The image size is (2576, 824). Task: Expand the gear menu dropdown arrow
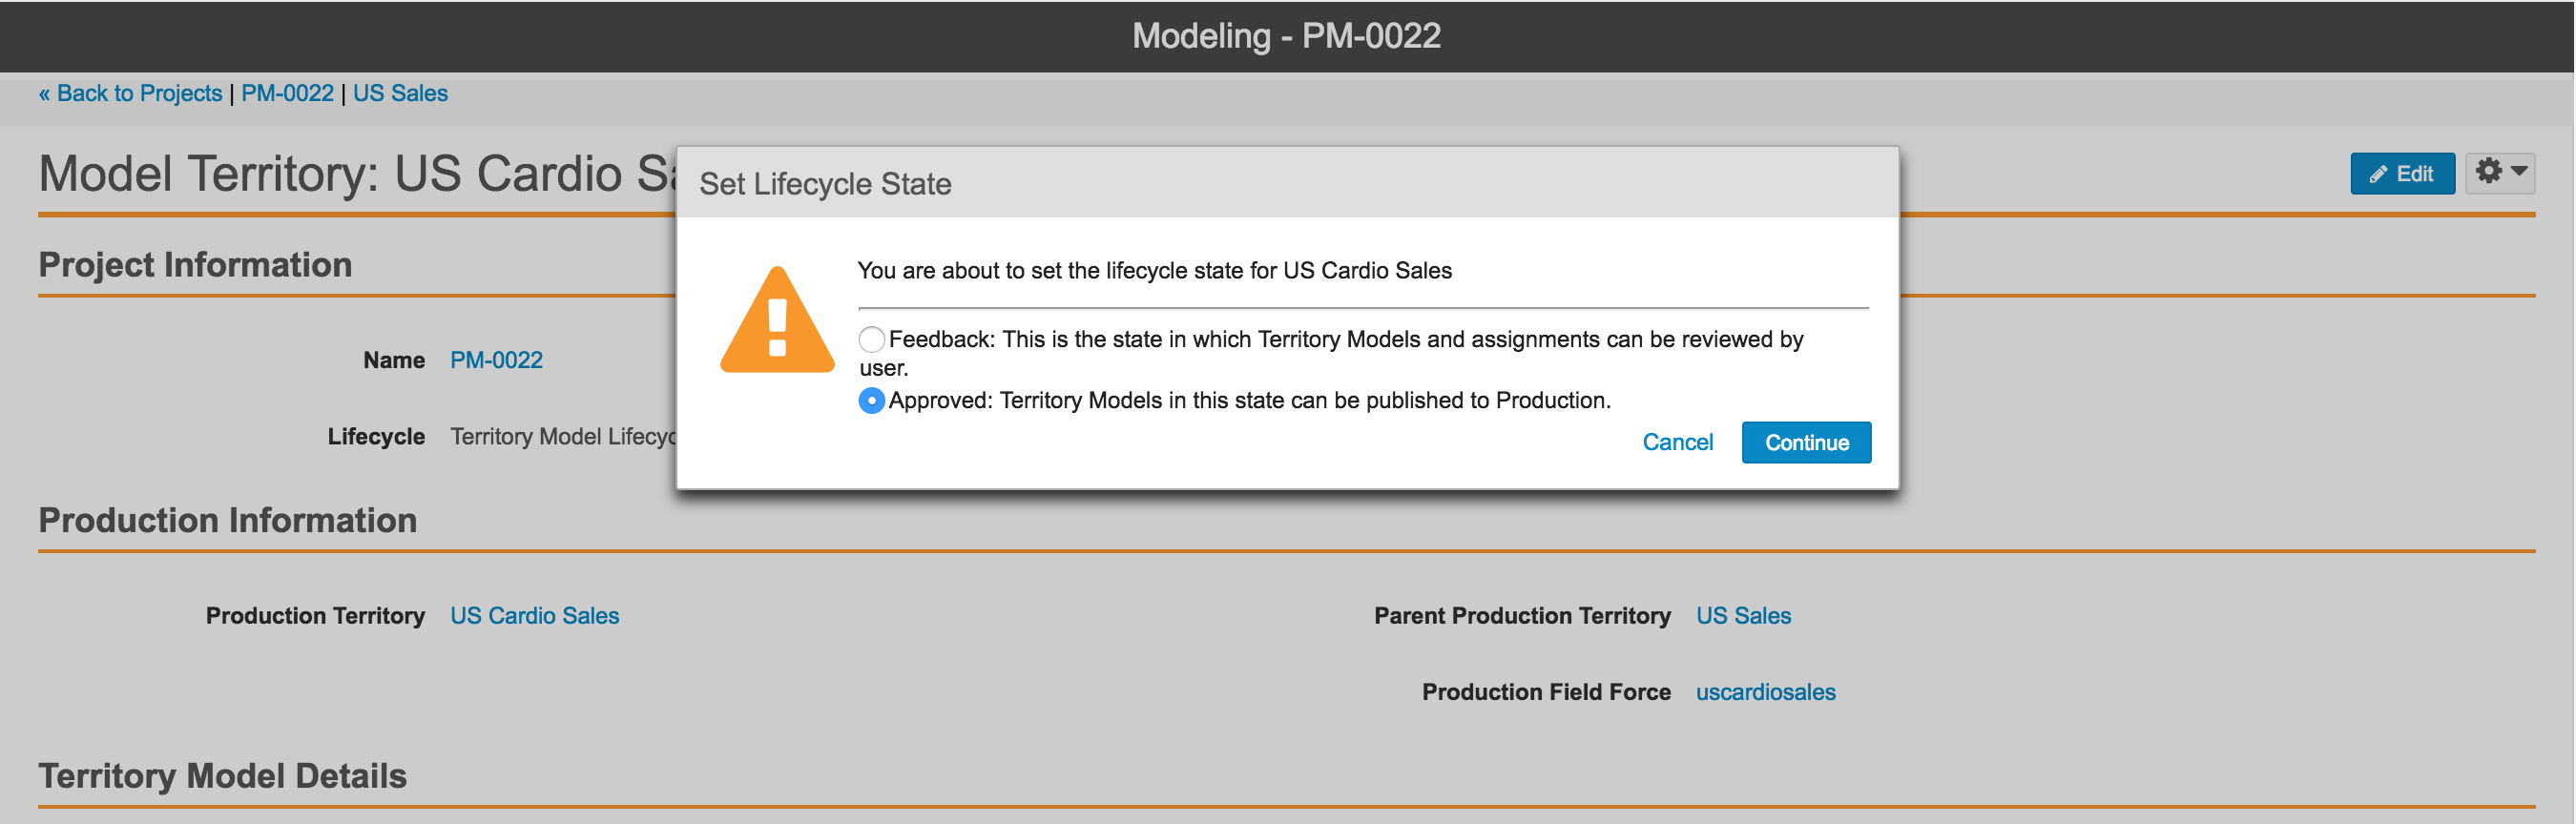[x=2520, y=172]
